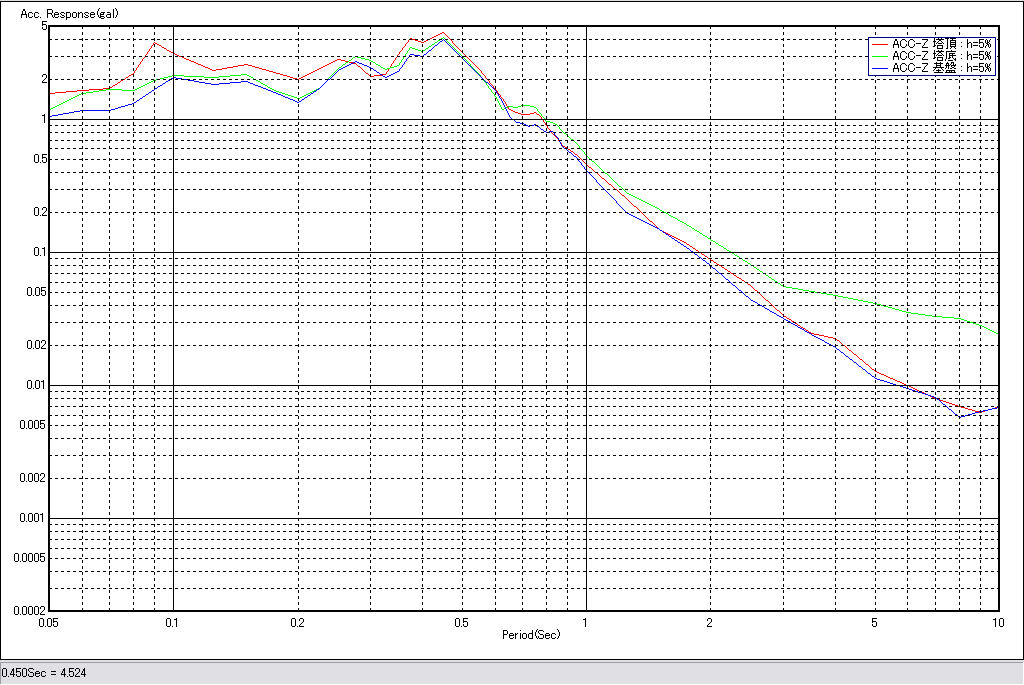Click the blue curve dip near 8 sec
The height and width of the screenshot is (685, 1024).
(960, 417)
